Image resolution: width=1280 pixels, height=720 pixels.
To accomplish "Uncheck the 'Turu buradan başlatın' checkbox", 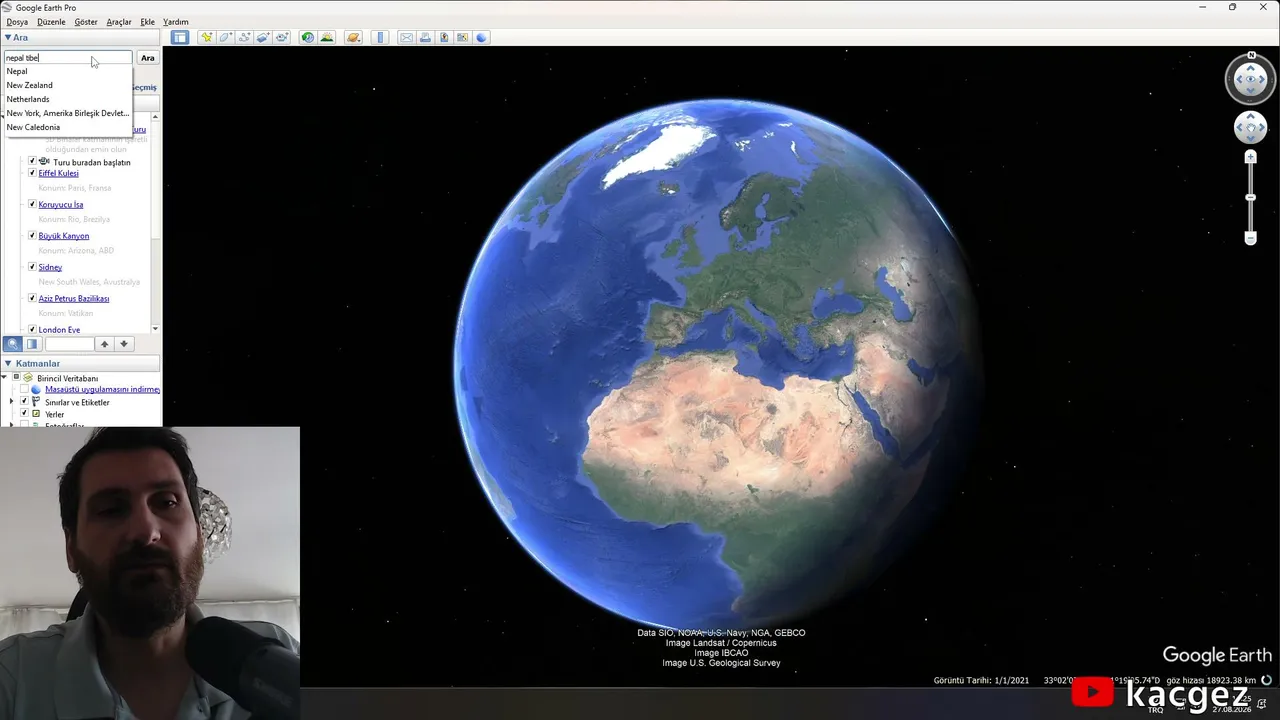I will tap(32, 161).
